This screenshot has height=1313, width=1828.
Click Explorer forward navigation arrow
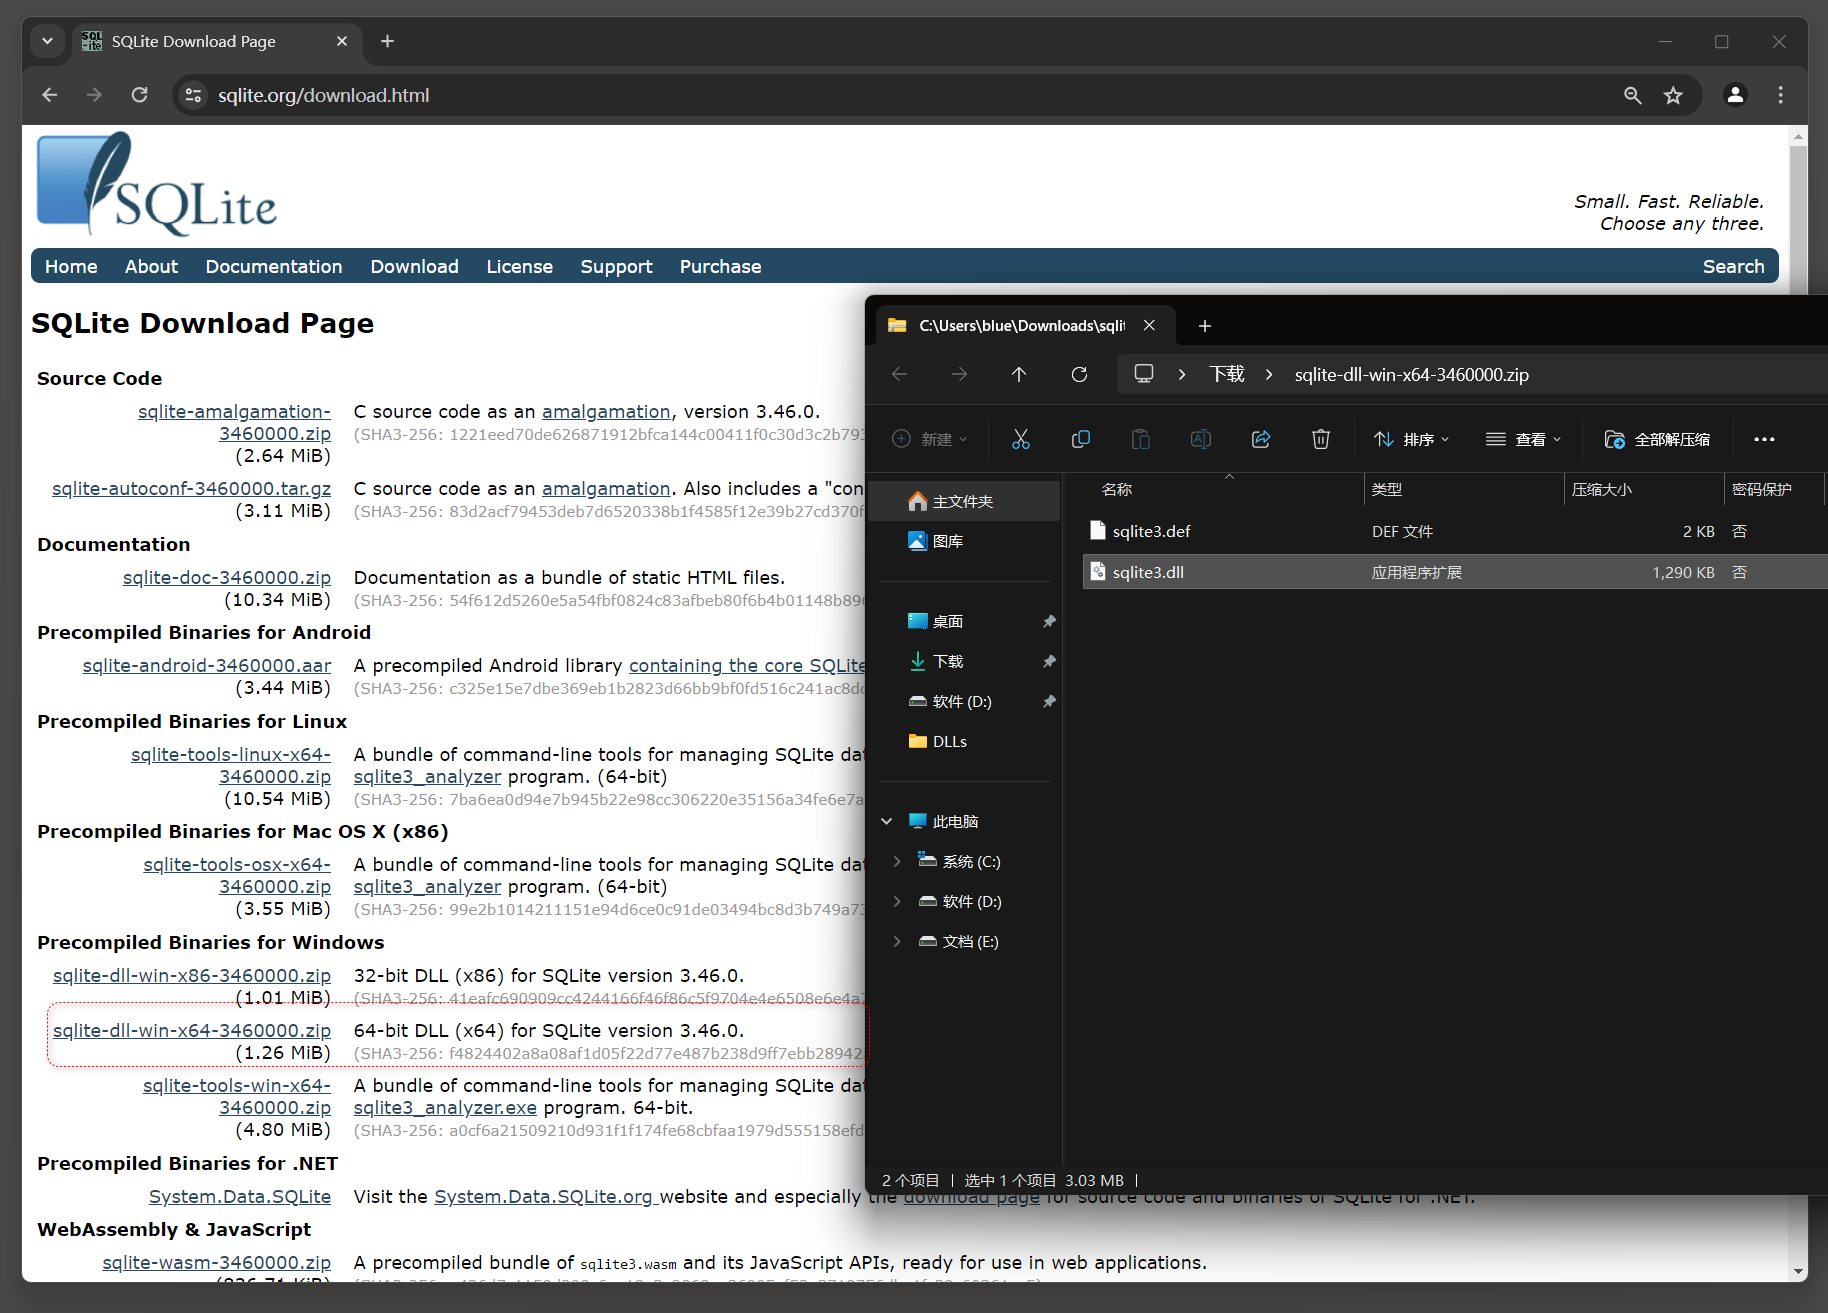[x=959, y=374]
